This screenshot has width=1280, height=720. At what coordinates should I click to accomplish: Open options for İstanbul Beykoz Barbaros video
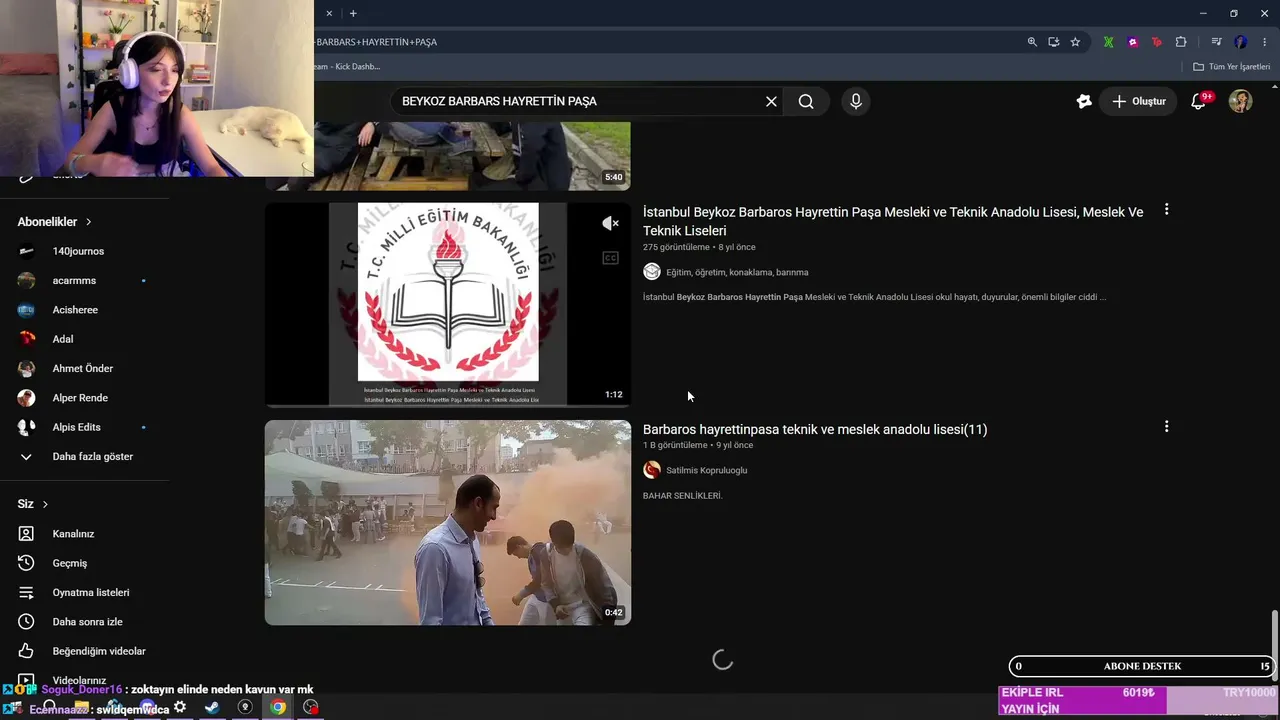point(1166,210)
